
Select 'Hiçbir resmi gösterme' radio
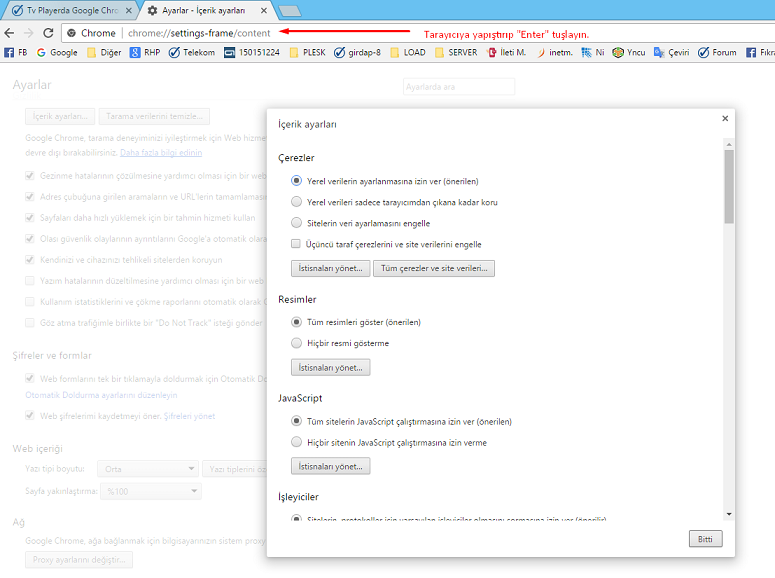click(296, 343)
